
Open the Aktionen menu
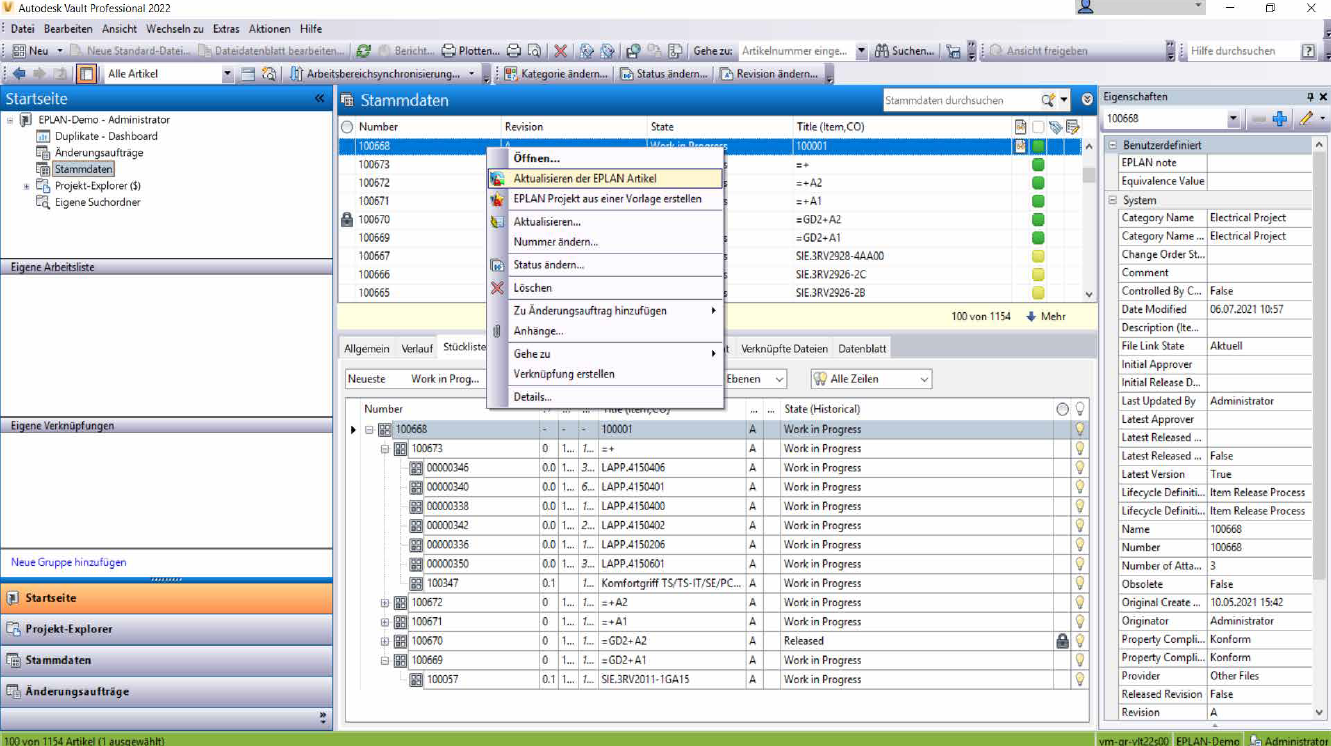click(x=271, y=29)
